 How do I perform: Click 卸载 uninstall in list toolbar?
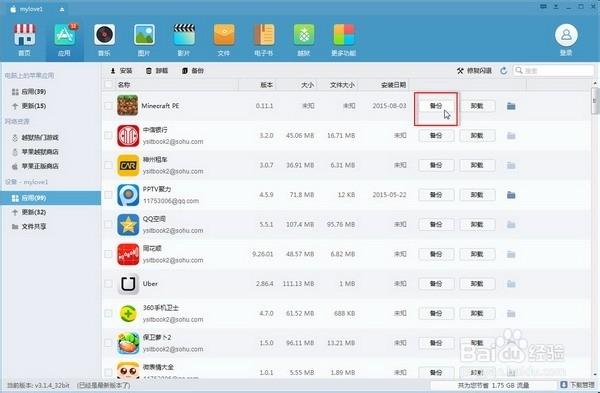(157, 71)
